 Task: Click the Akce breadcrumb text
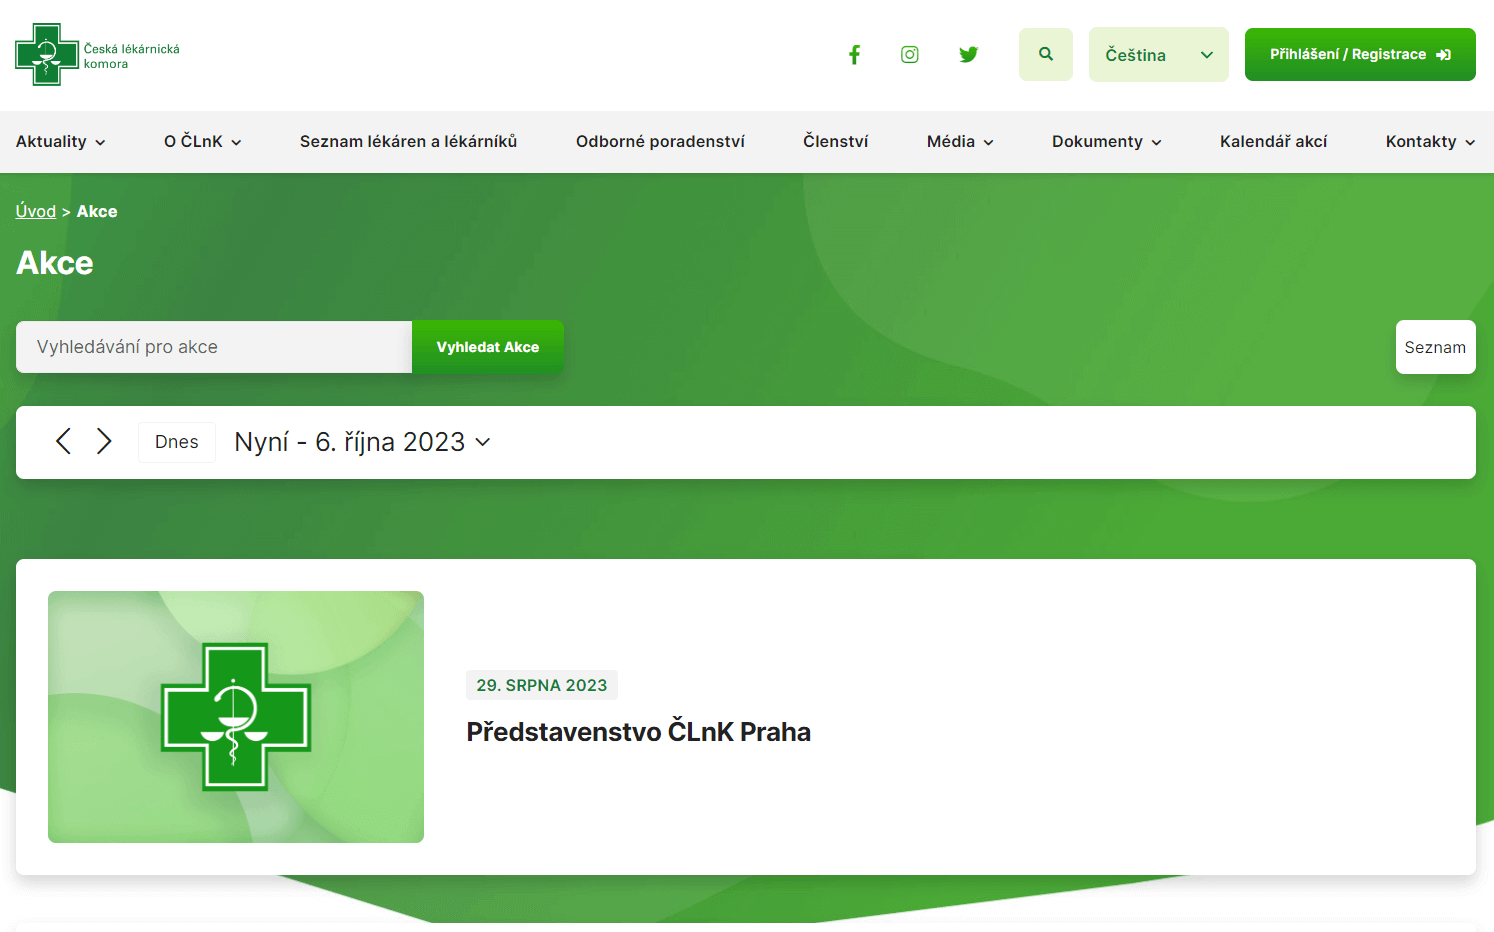click(97, 211)
